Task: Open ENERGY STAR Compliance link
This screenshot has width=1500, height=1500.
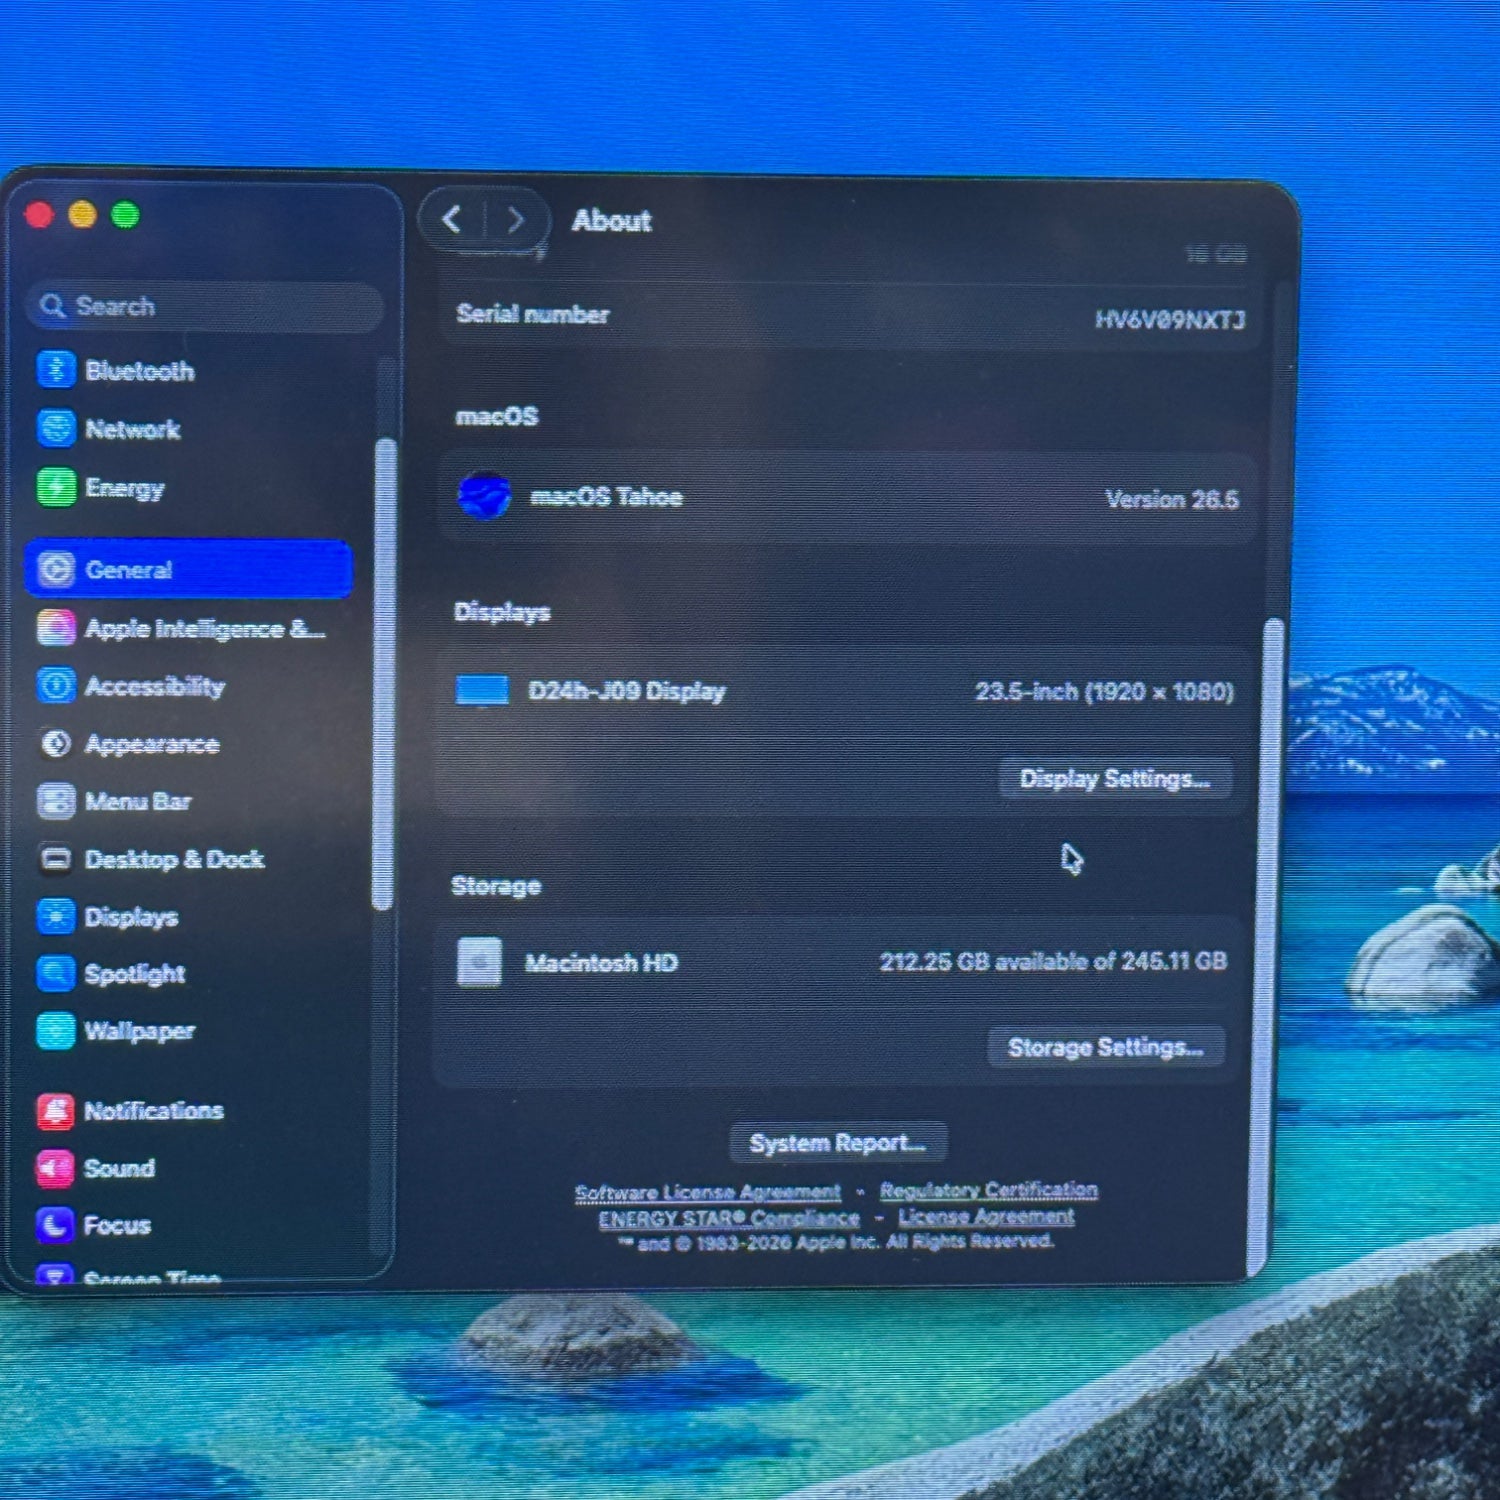Action: pos(729,1218)
